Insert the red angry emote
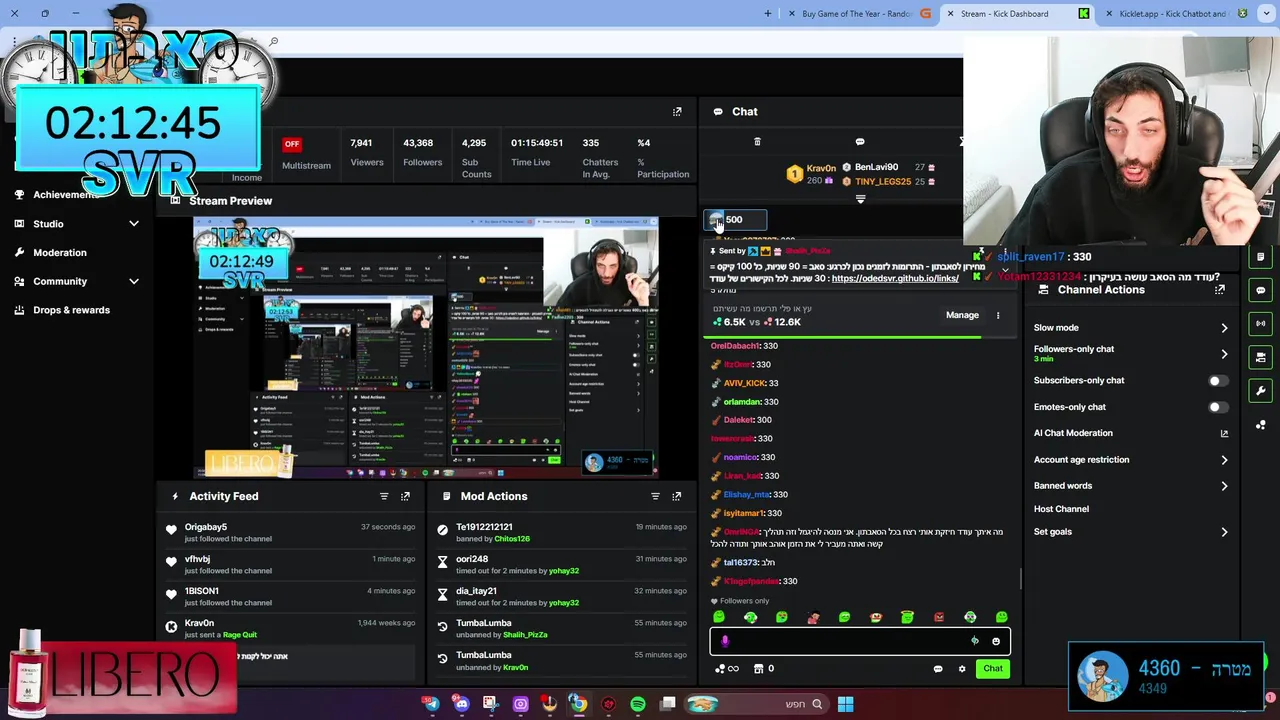1280x720 pixels. click(938, 617)
